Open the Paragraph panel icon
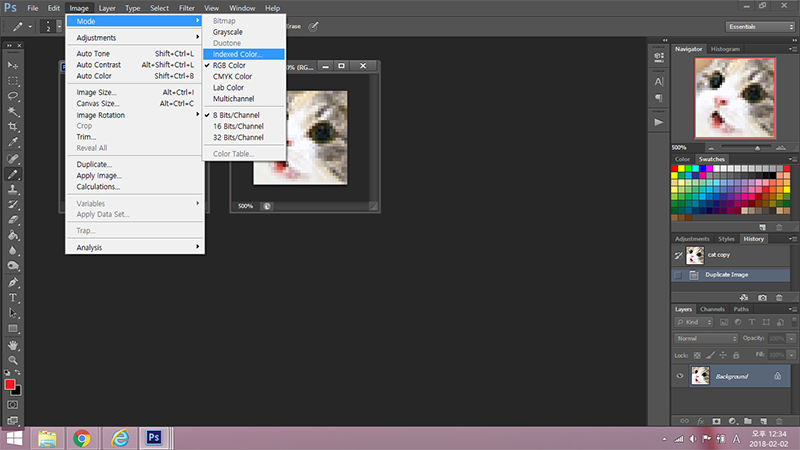The image size is (800, 450). point(659,97)
